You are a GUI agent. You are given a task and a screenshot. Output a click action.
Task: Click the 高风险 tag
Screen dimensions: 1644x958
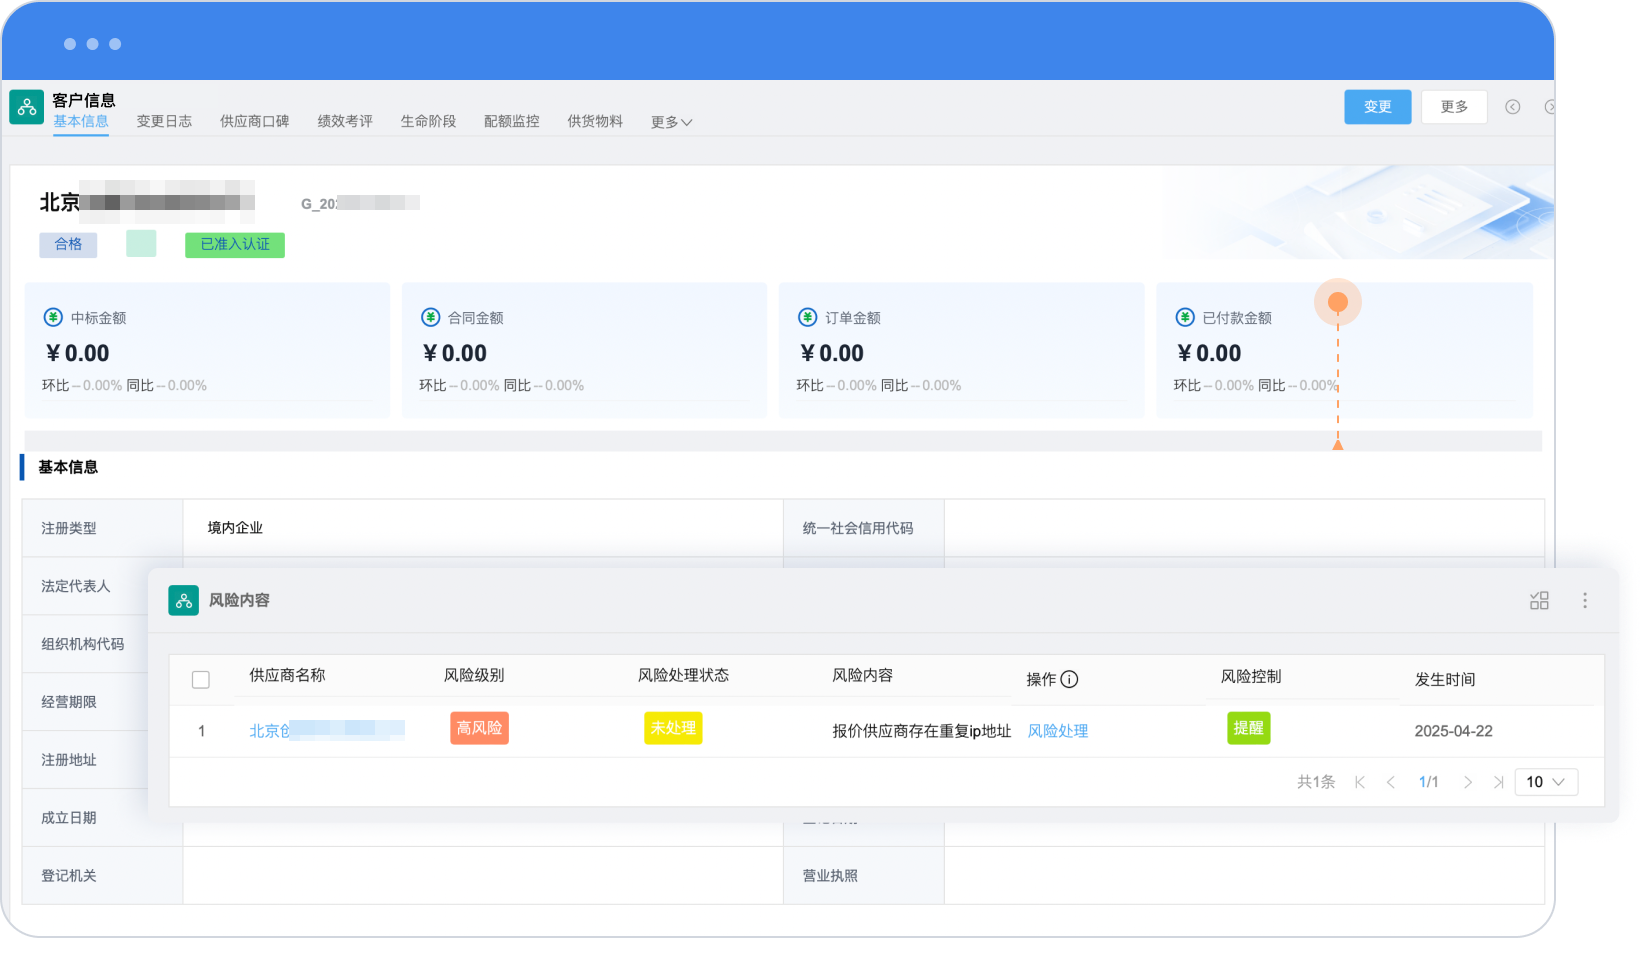tap(479, 728)
